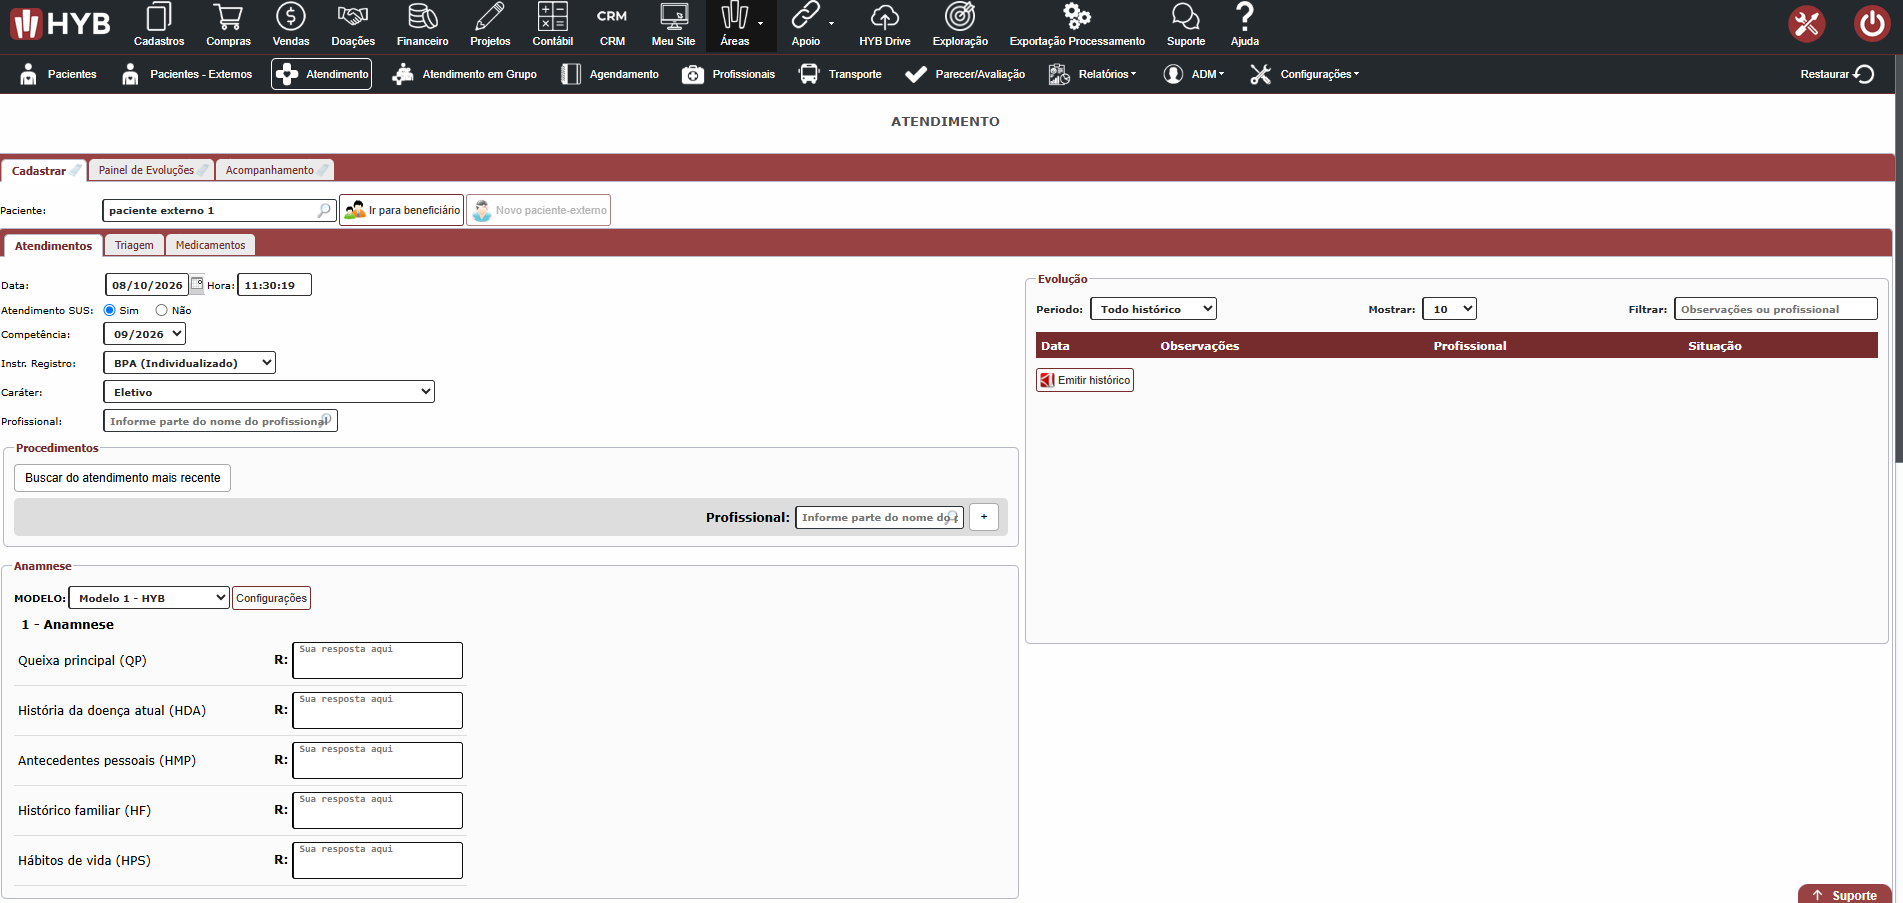Image resolution: width=1903 pixels, height=903 pixels.
Task: Switch to the Triagem tab
Action: coord(134,245)
